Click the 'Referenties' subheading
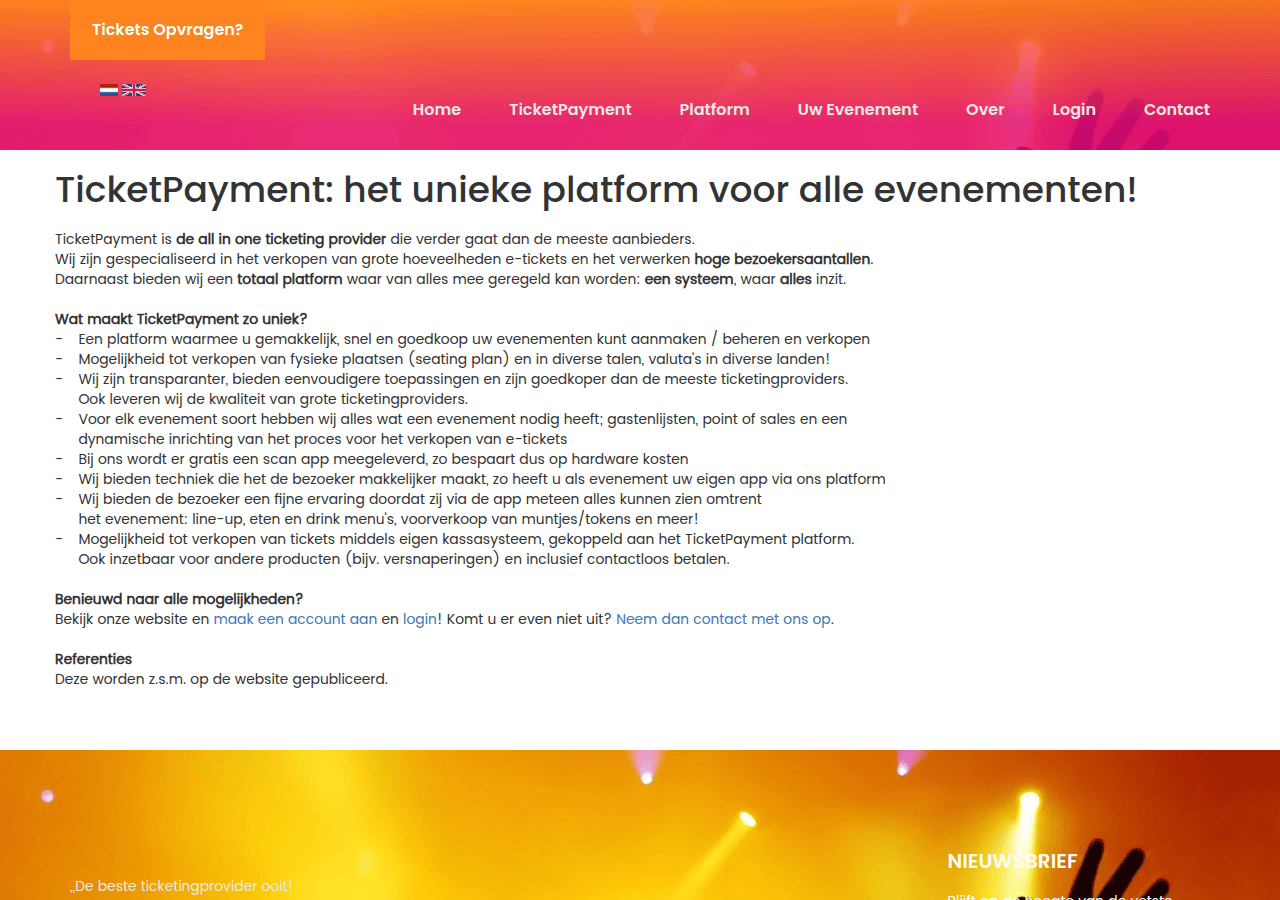The height and width of the screenshot is (900, 1280). click(x=93, y=659)
